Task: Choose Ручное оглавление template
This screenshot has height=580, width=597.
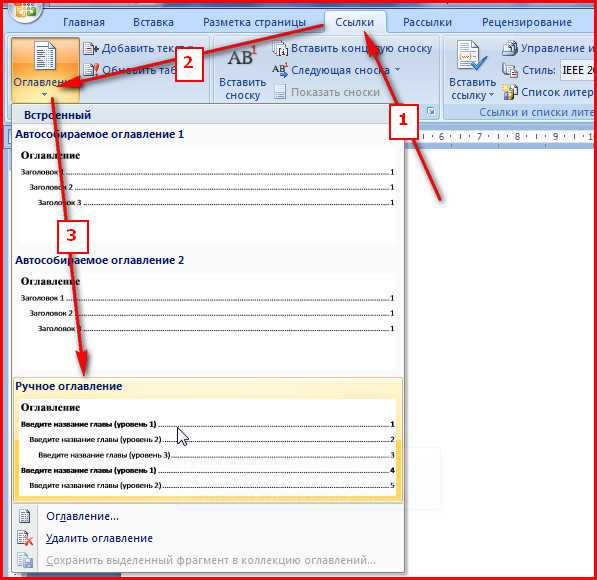Action: (208, 440)
